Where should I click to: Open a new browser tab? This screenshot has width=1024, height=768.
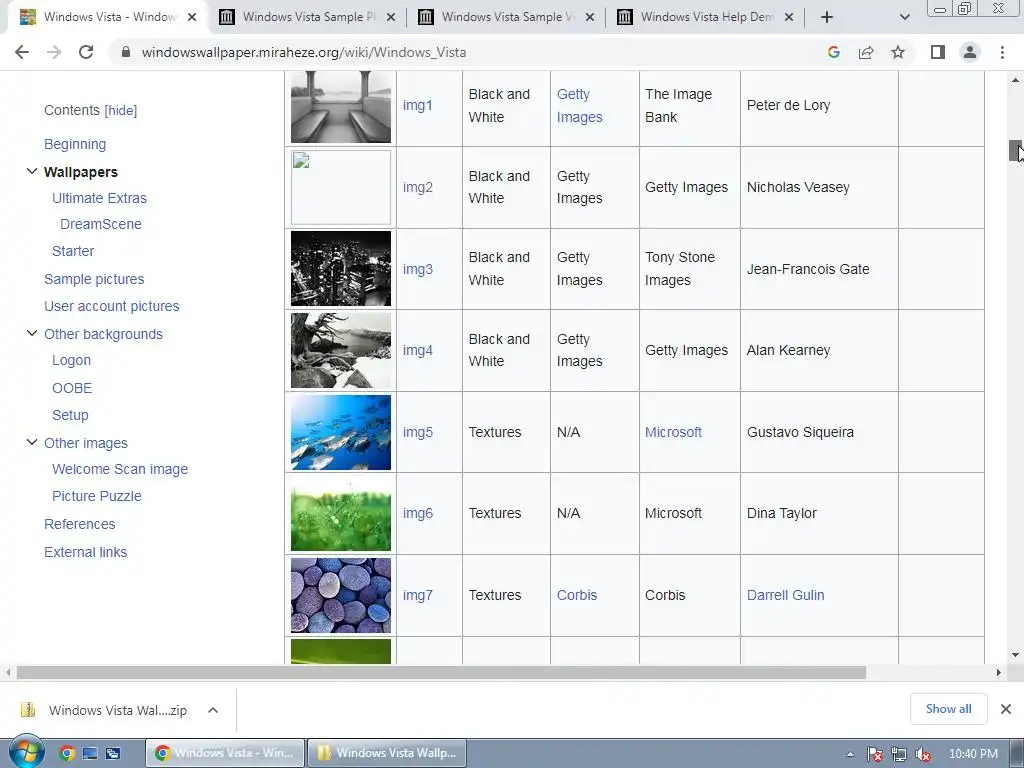pyautogui.click(x=827, y=17)
